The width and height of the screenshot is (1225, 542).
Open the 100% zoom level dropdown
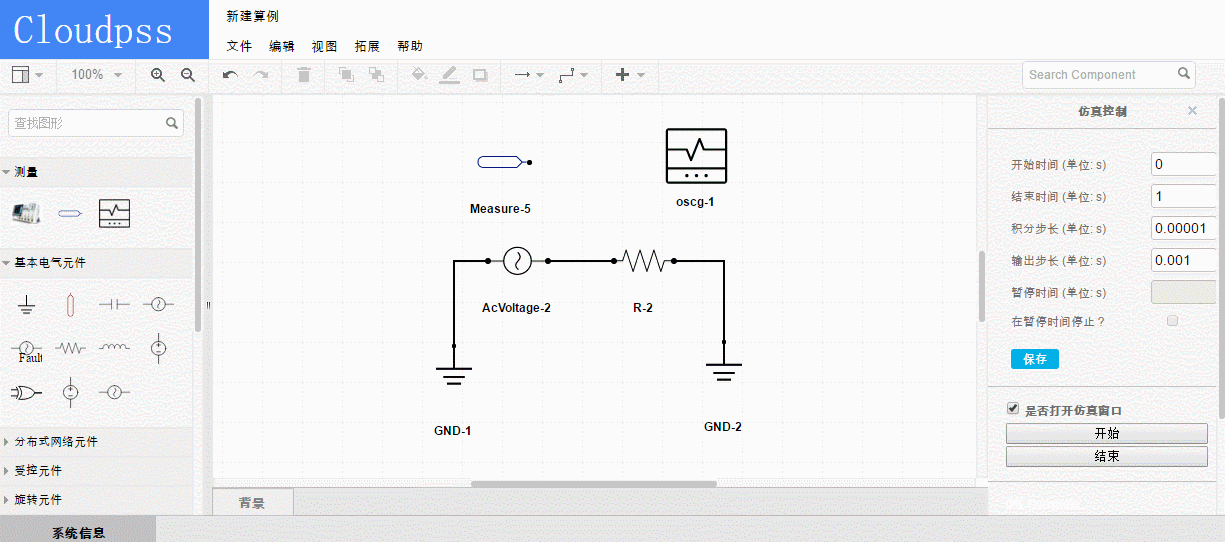point(96,75)
